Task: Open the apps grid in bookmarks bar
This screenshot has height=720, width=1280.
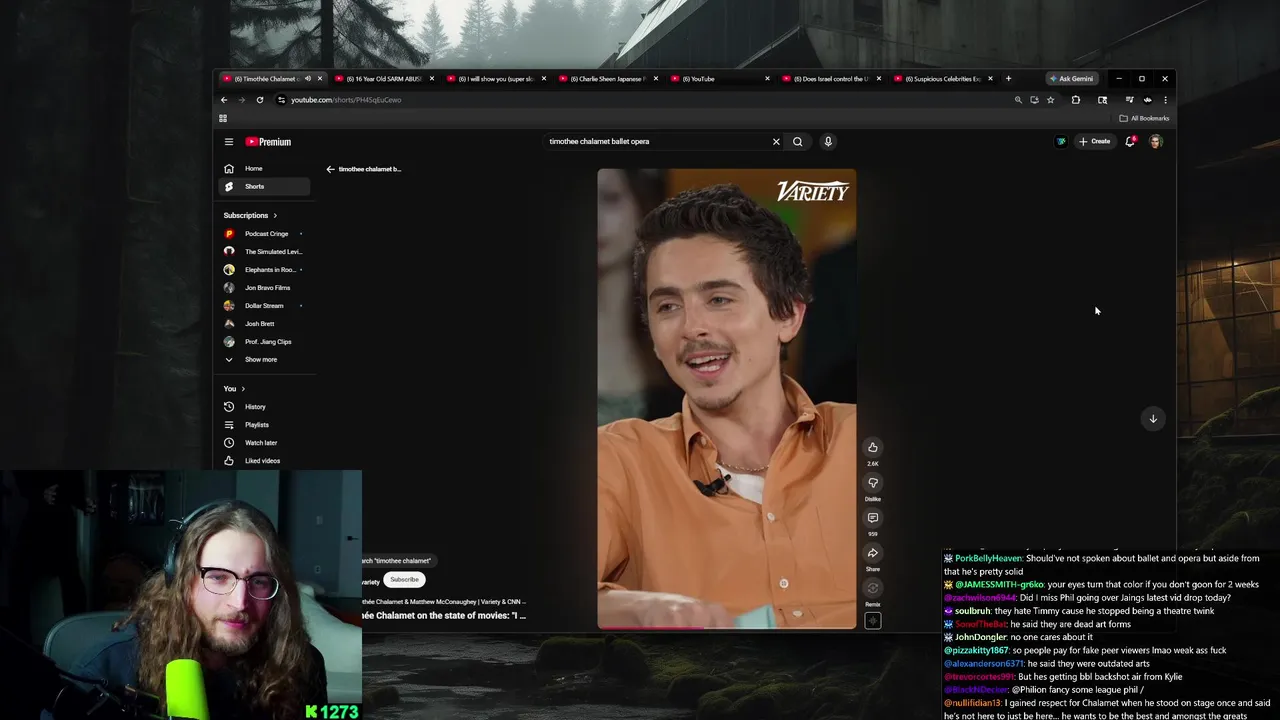Action: point(223,118)
